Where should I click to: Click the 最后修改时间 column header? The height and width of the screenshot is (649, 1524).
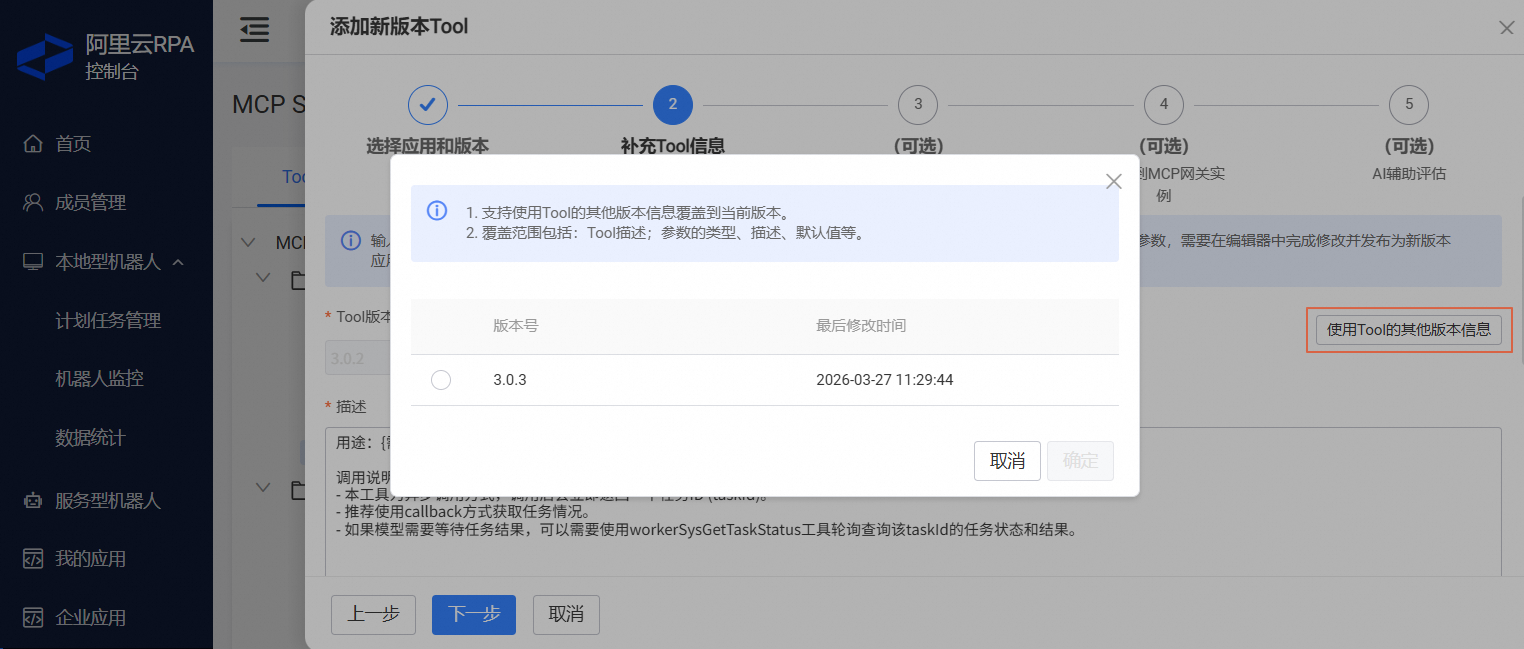click(861, 326)
